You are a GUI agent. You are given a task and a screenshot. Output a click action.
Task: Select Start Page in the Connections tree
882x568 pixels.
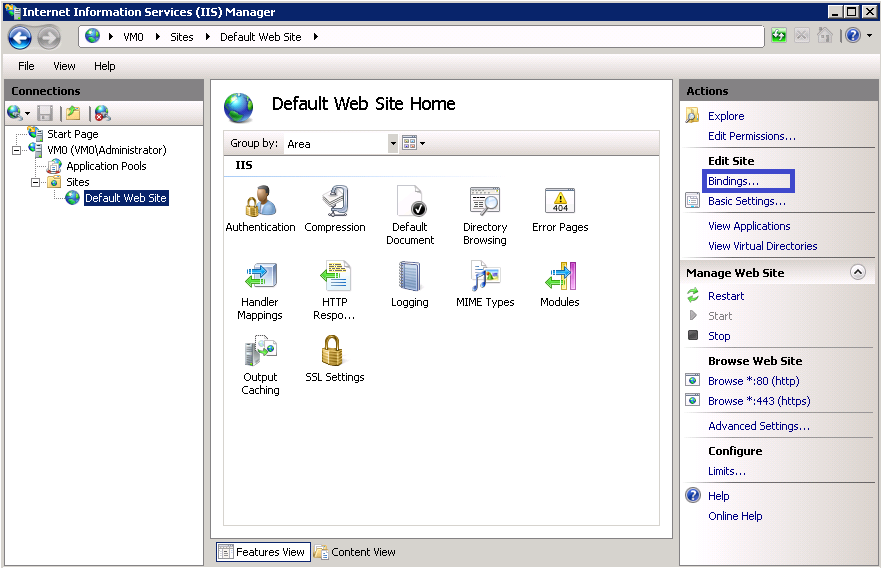[x=73, y=134]
